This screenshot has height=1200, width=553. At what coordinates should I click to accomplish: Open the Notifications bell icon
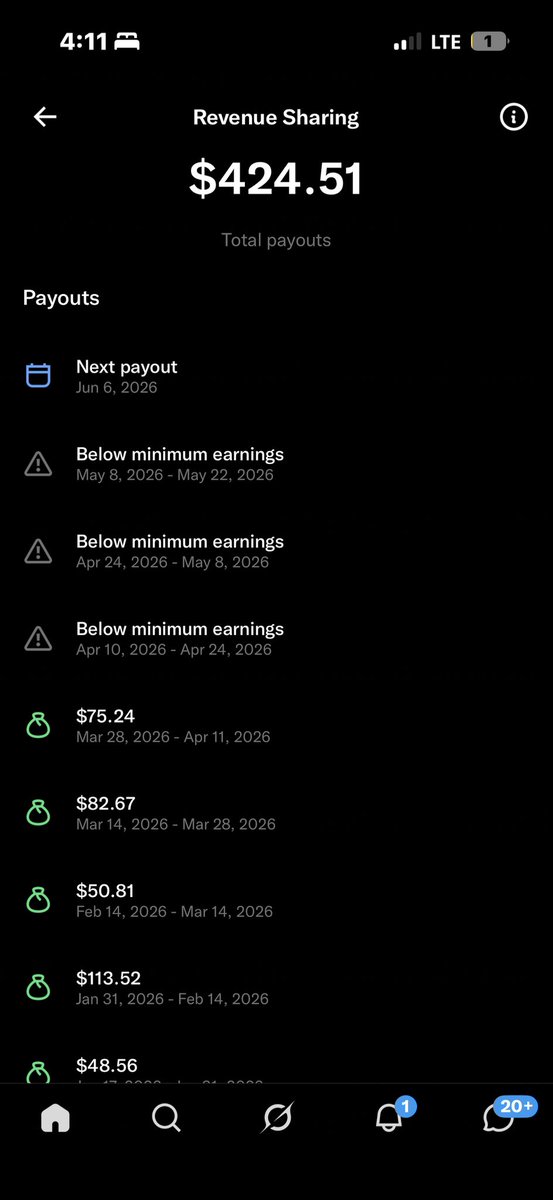pyautogui.click(x=389, y=1117)
